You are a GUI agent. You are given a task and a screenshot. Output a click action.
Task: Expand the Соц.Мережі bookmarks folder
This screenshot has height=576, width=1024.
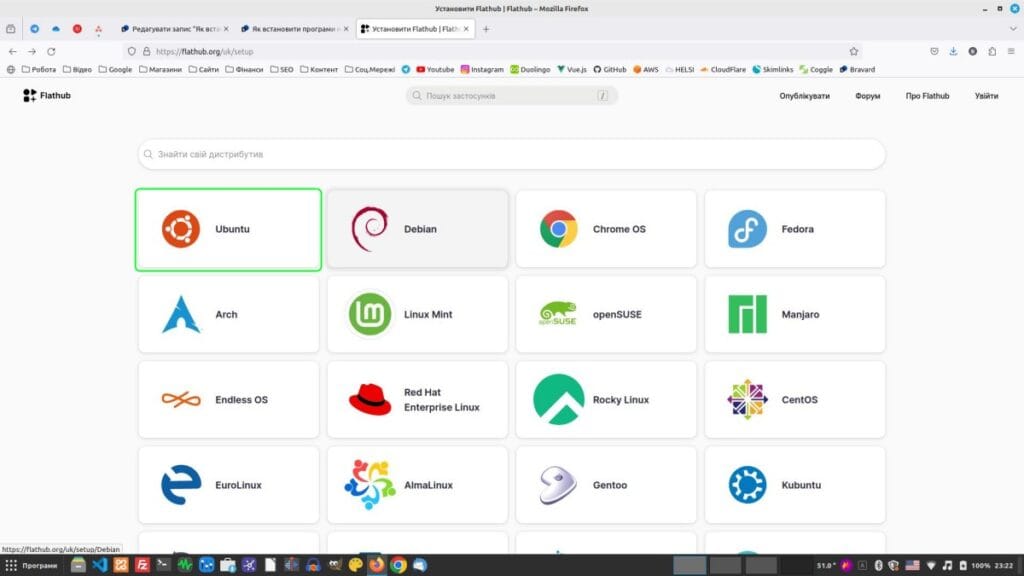[370, 70]
